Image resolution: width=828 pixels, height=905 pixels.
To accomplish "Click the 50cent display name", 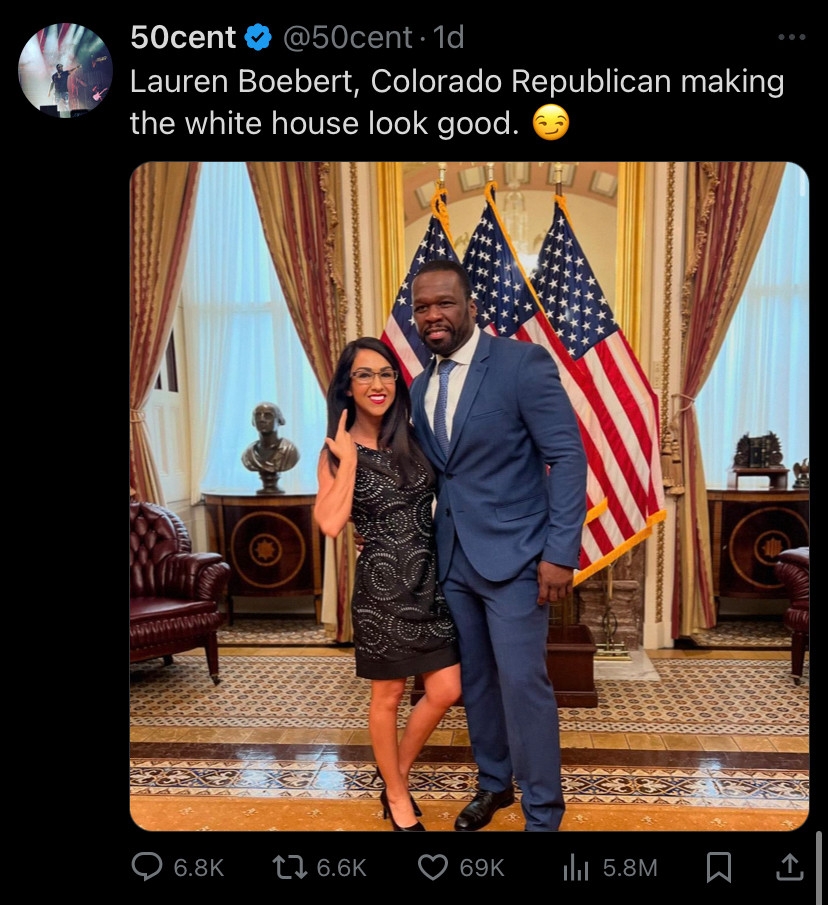I will pos(183,38).
